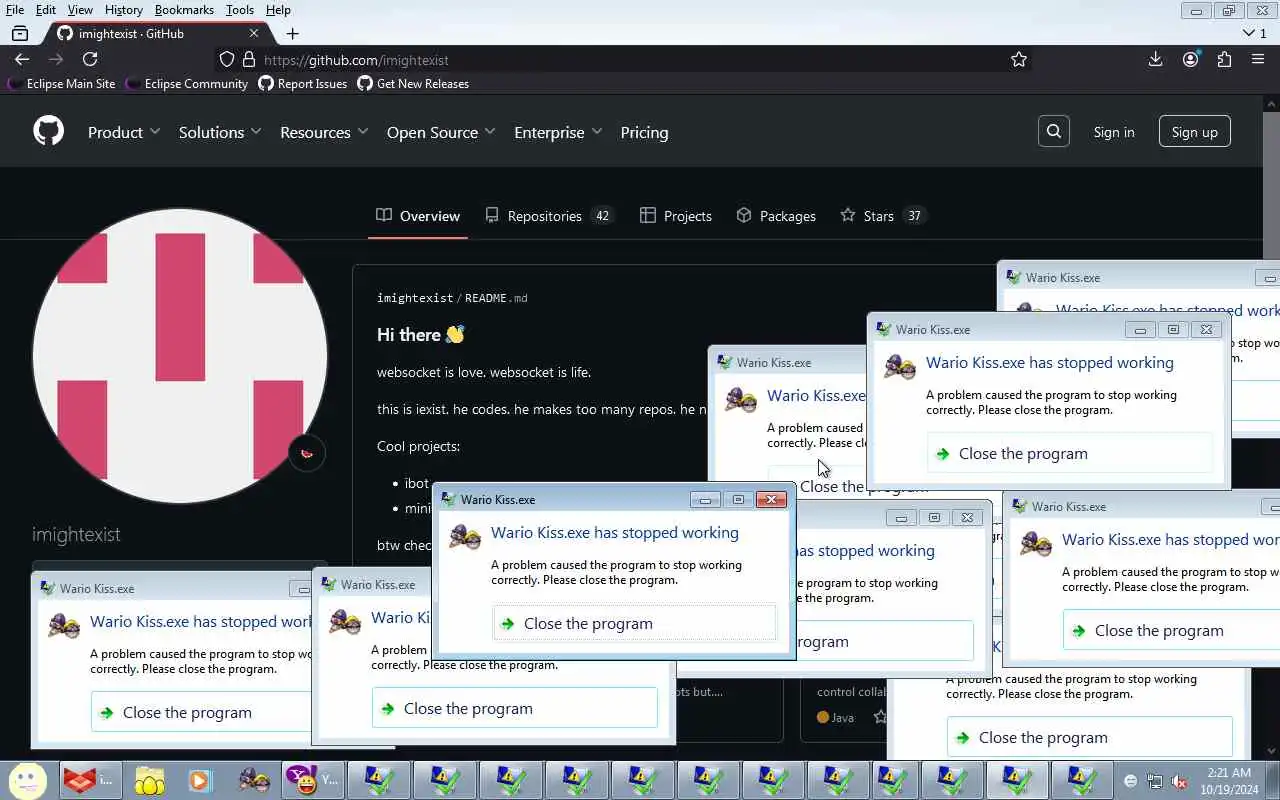Open a new tab with plus icon
The height and width of the screenshot is (800, 1280).
pyautogui.click(x=292, y=33)
